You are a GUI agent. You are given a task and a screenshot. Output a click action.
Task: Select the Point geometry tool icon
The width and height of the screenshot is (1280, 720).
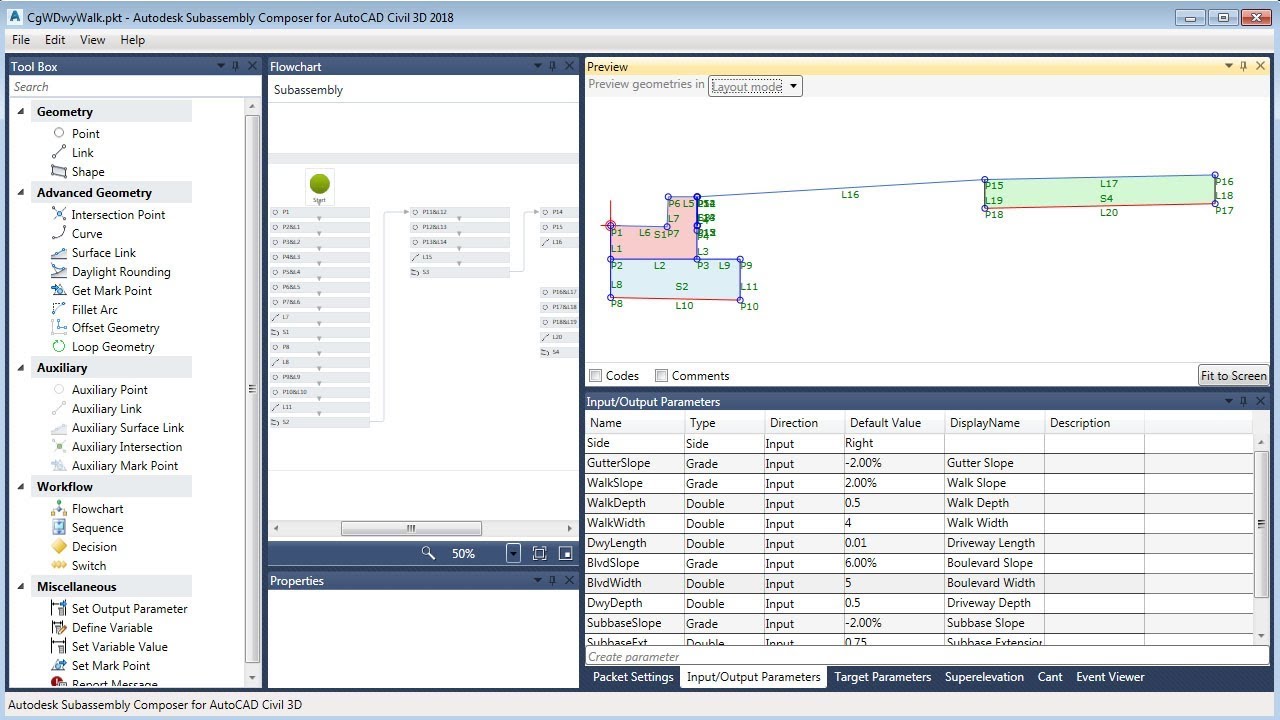tap(59, 133)
